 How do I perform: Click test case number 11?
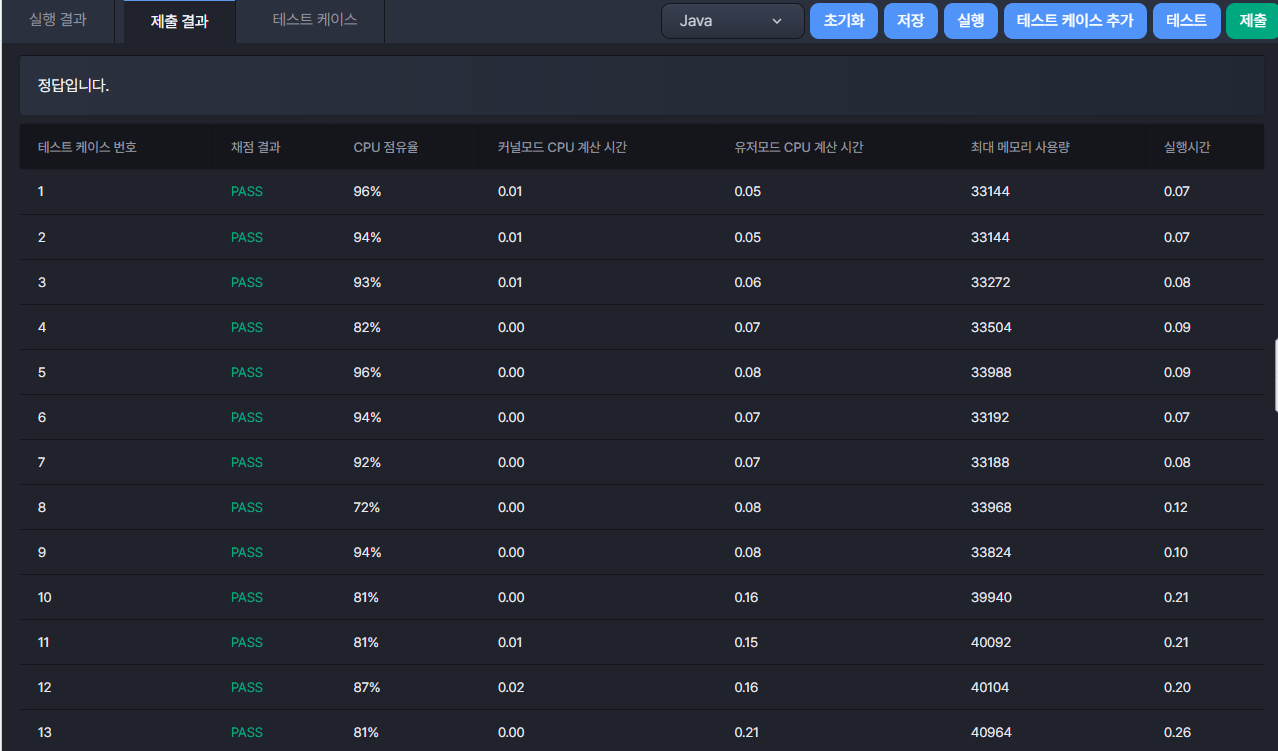click(x=44, y=642)
